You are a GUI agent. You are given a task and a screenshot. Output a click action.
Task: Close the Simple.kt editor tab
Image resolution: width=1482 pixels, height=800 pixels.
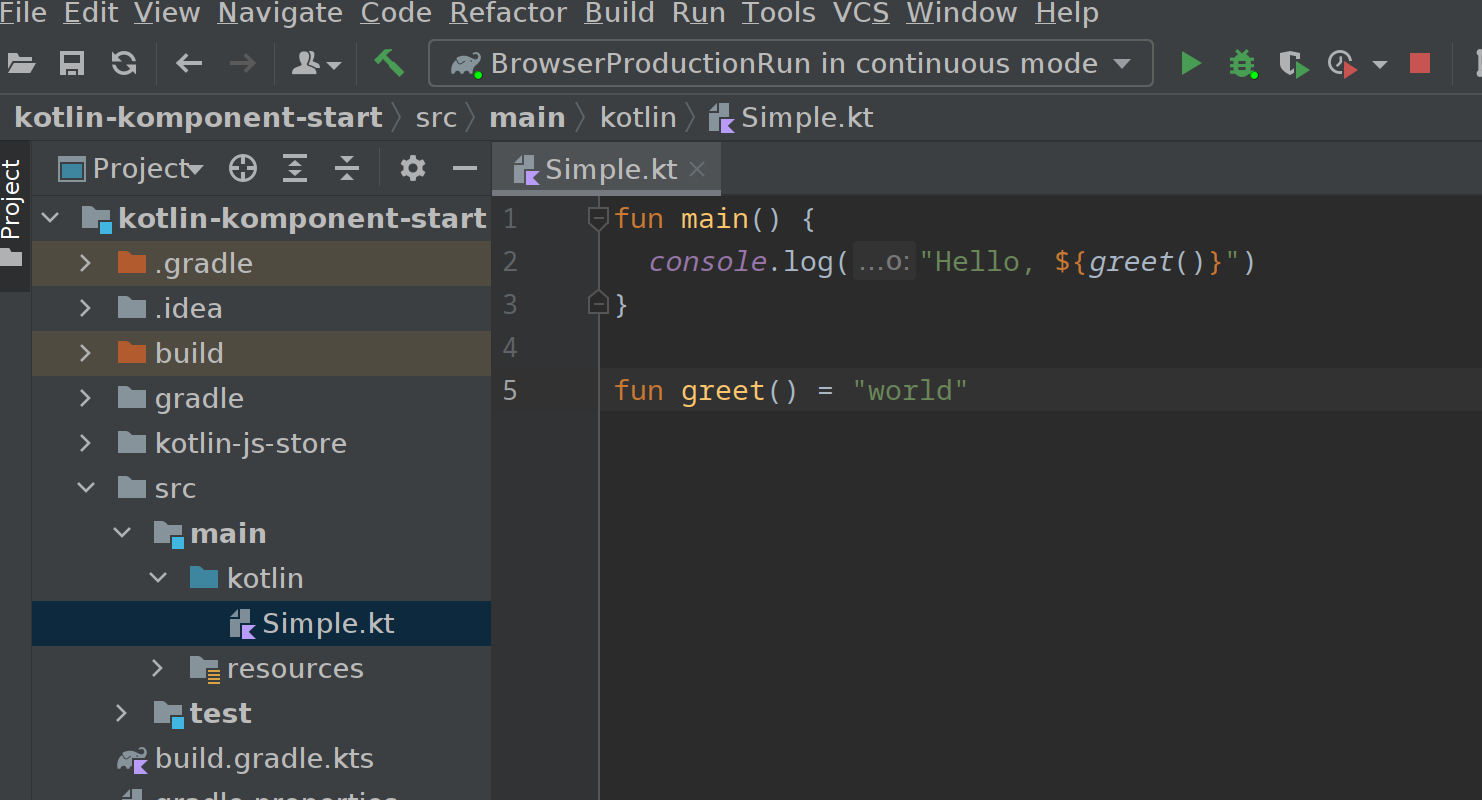pyautogui.click(x=698, y=169)
